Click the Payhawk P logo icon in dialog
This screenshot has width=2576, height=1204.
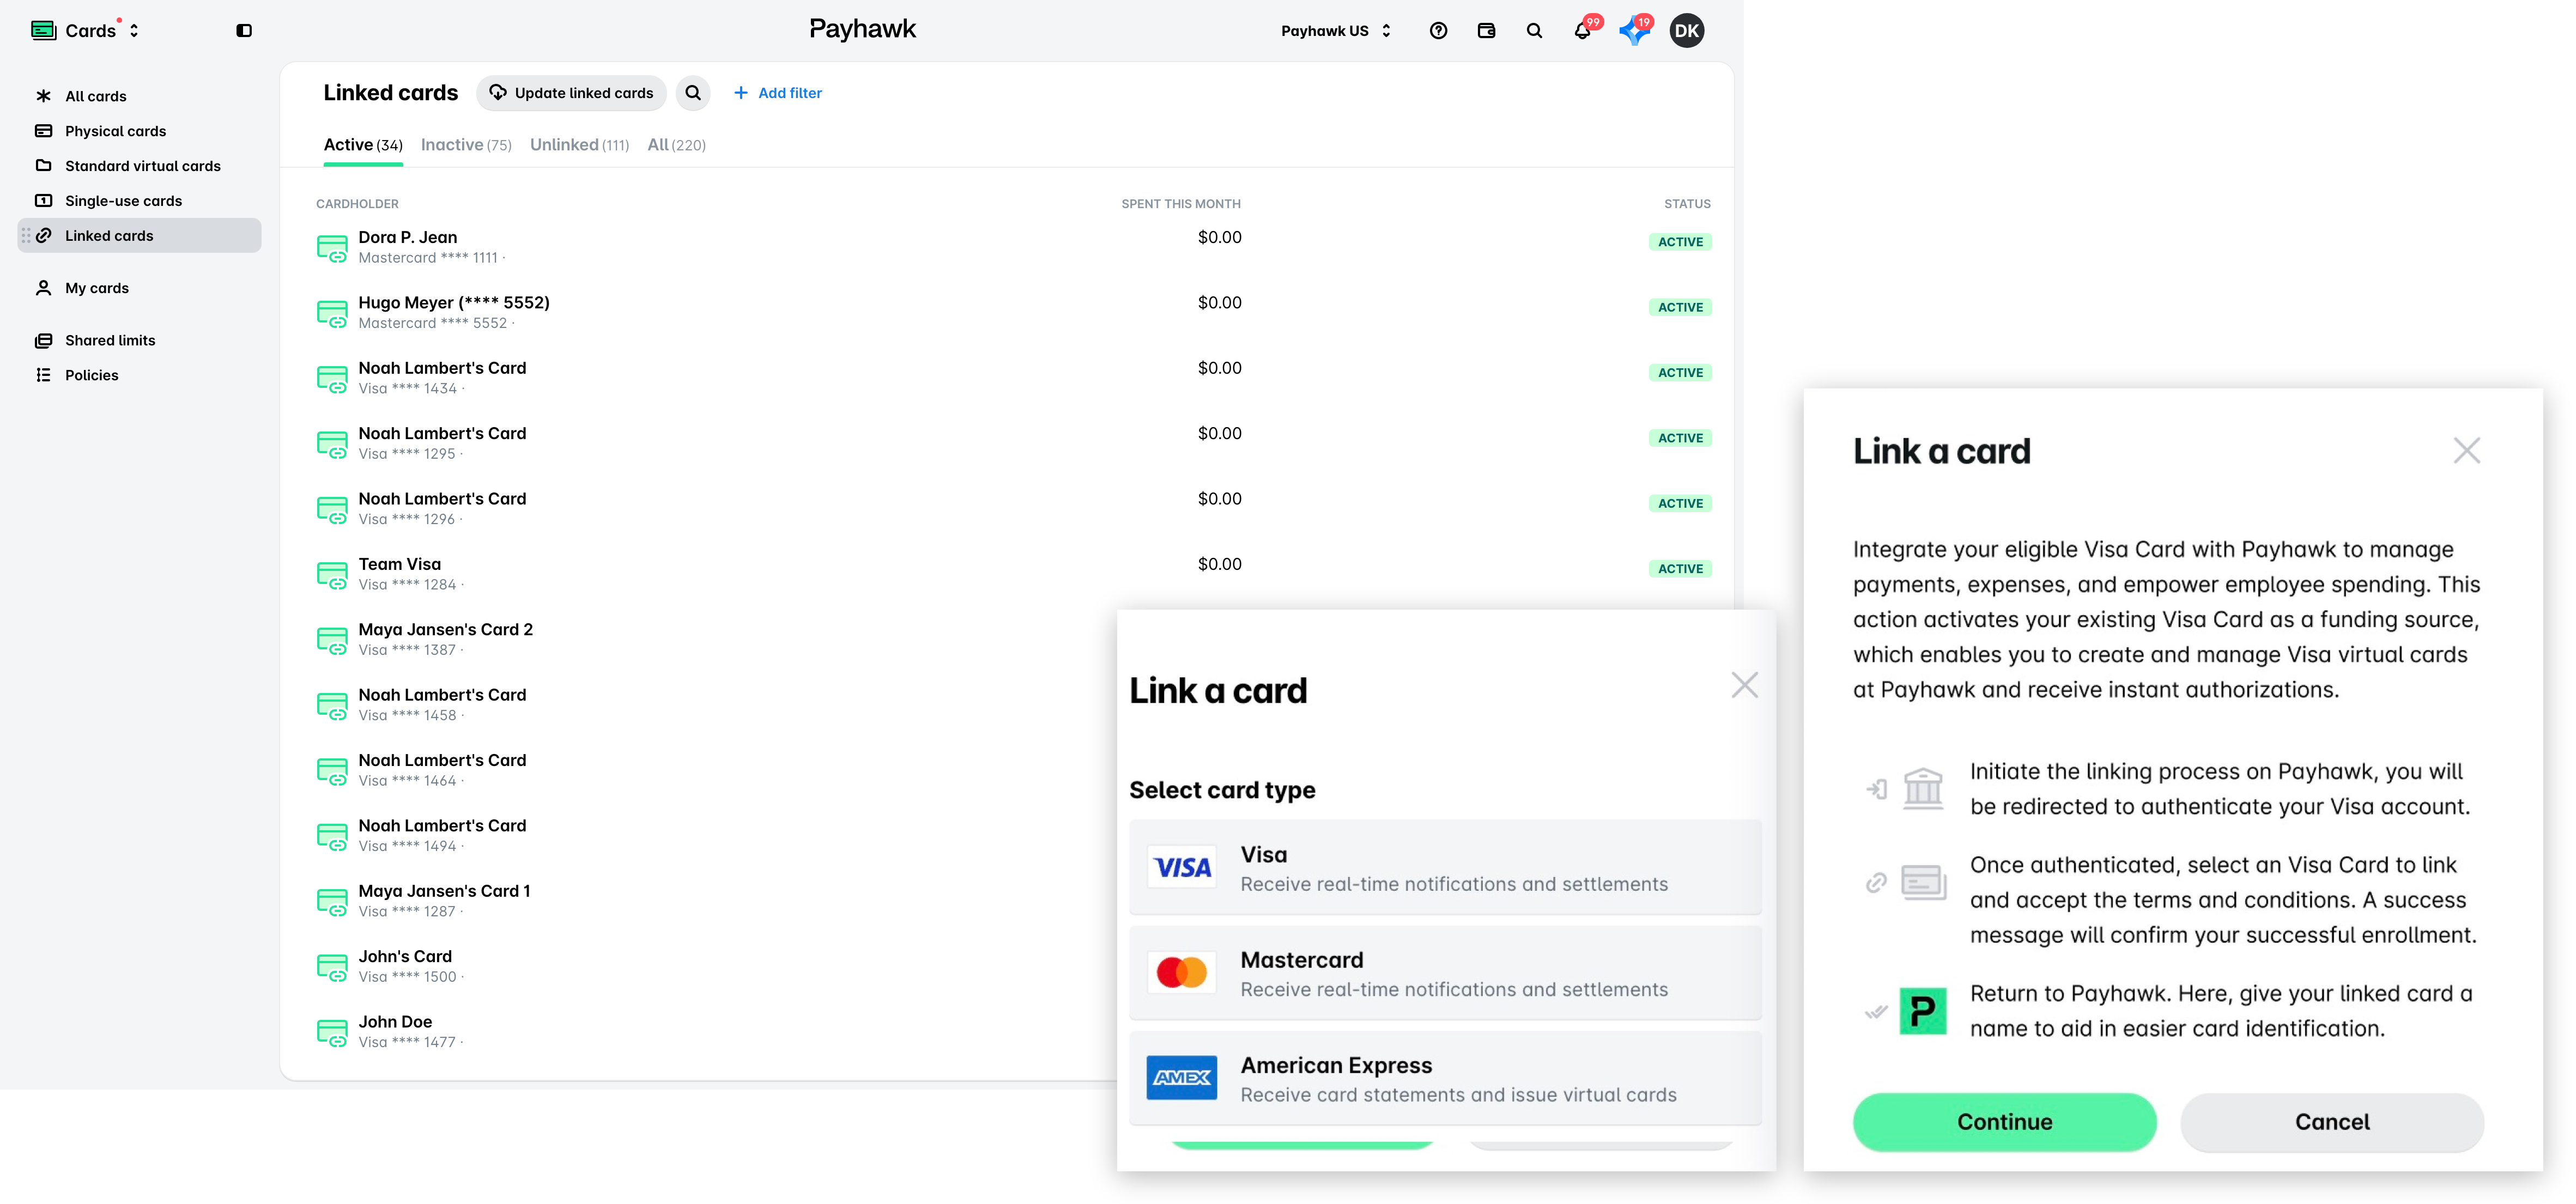tap(1922, 1011)
